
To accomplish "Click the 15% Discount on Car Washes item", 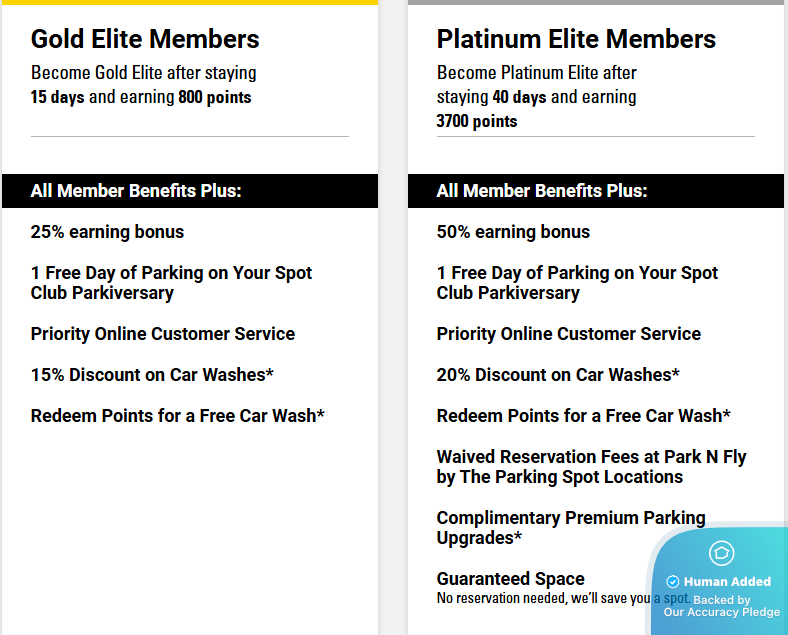I will tap(152, 375).
